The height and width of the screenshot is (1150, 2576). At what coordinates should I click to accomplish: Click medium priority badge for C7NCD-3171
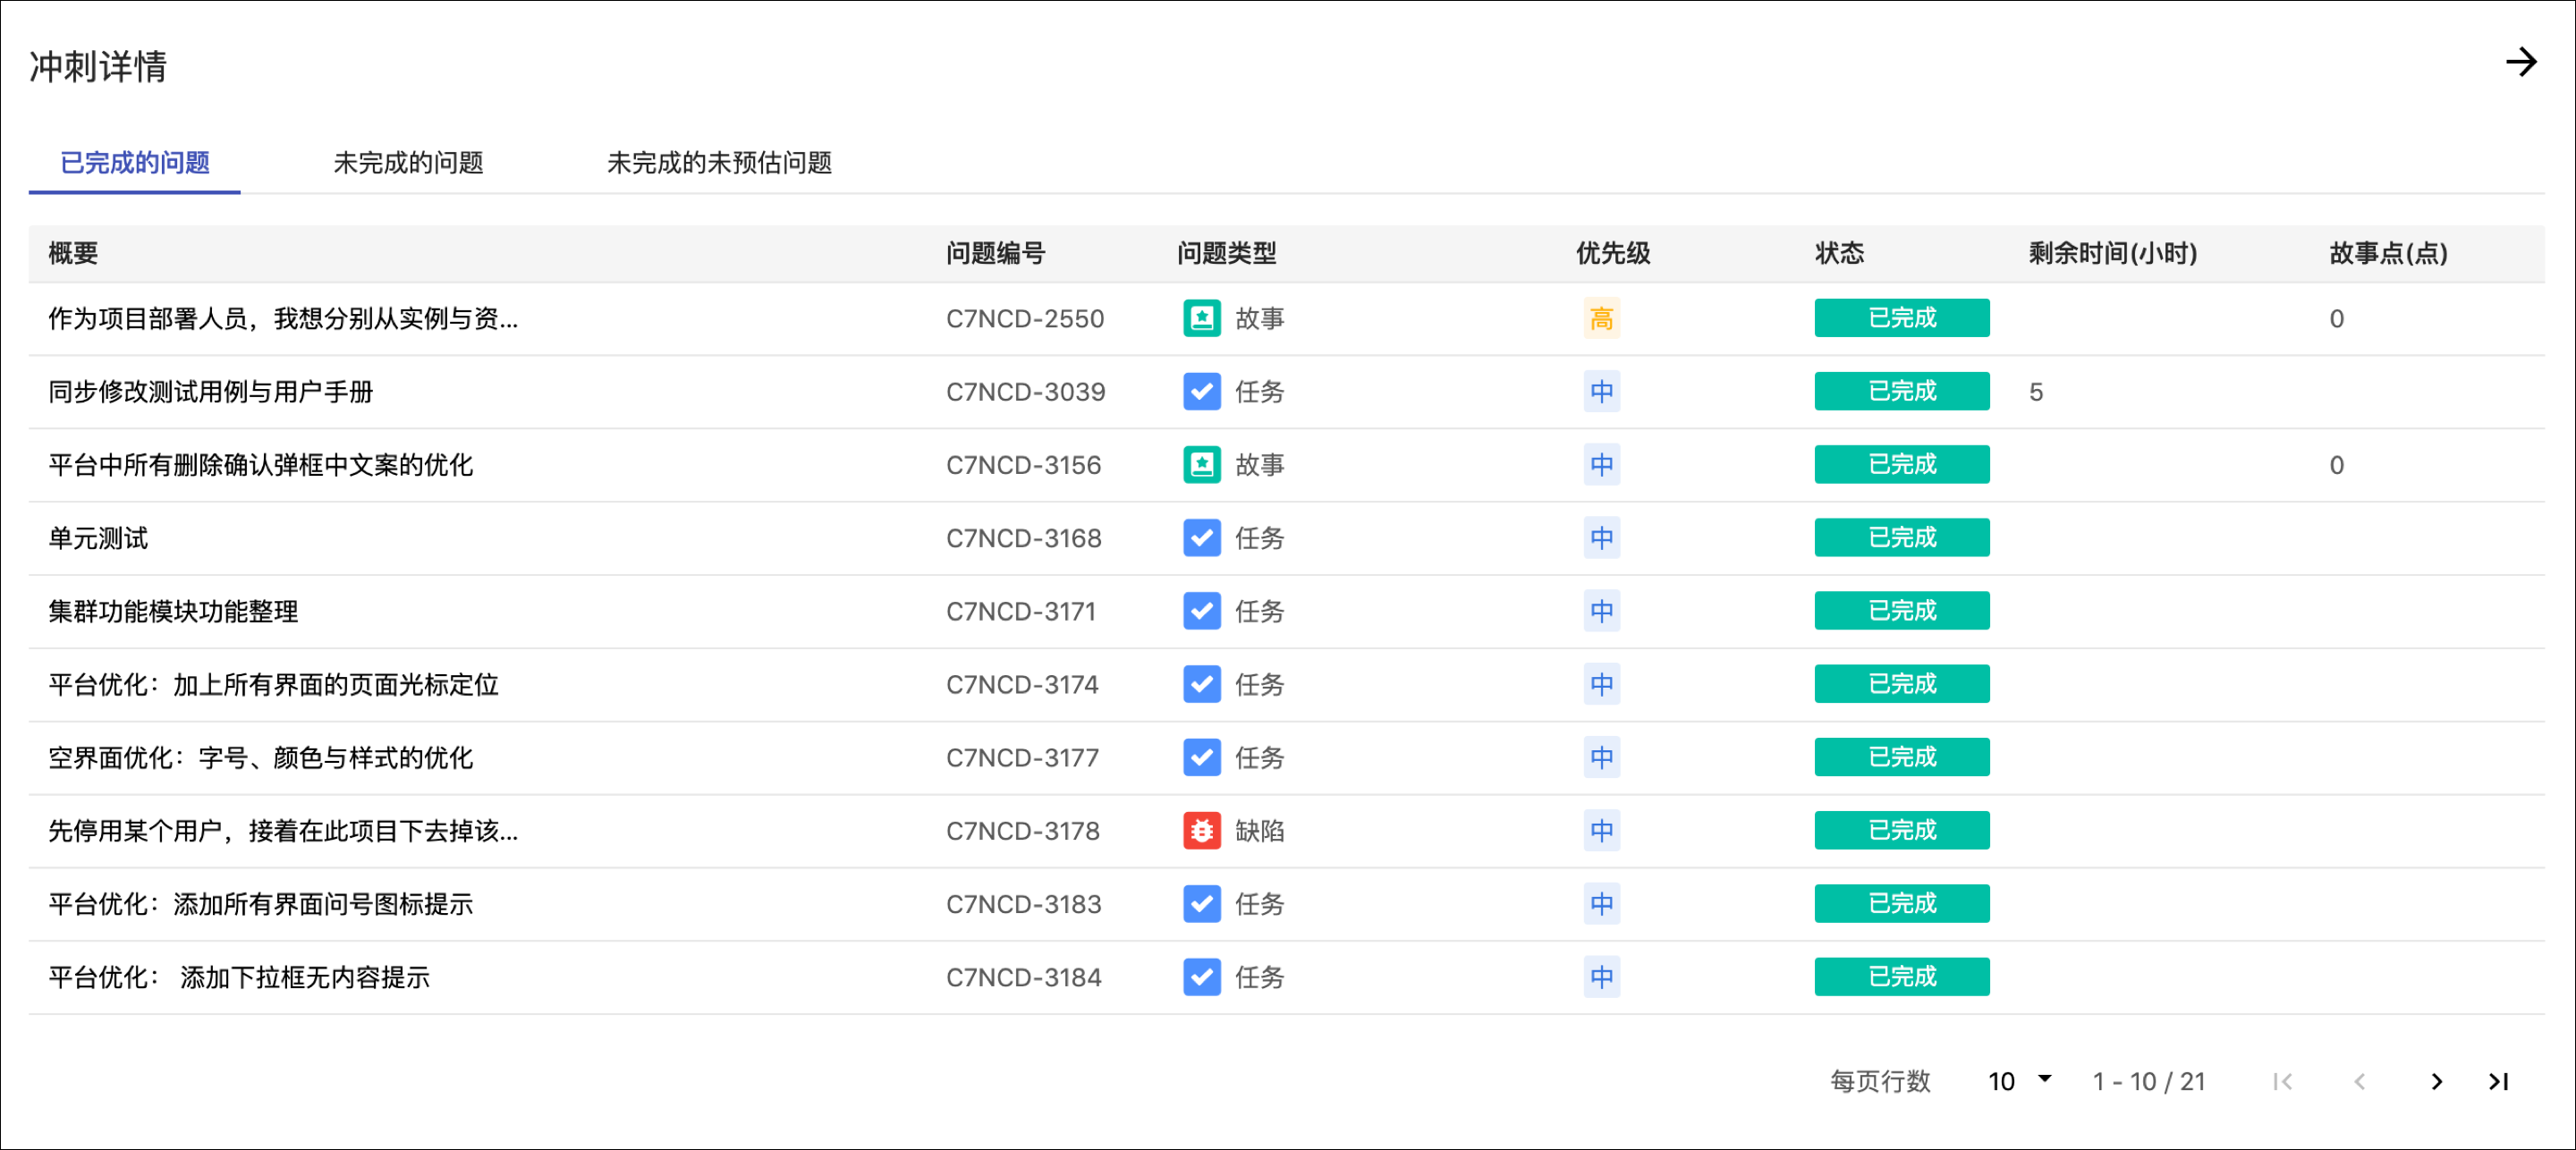click(x=1601, y=611)
